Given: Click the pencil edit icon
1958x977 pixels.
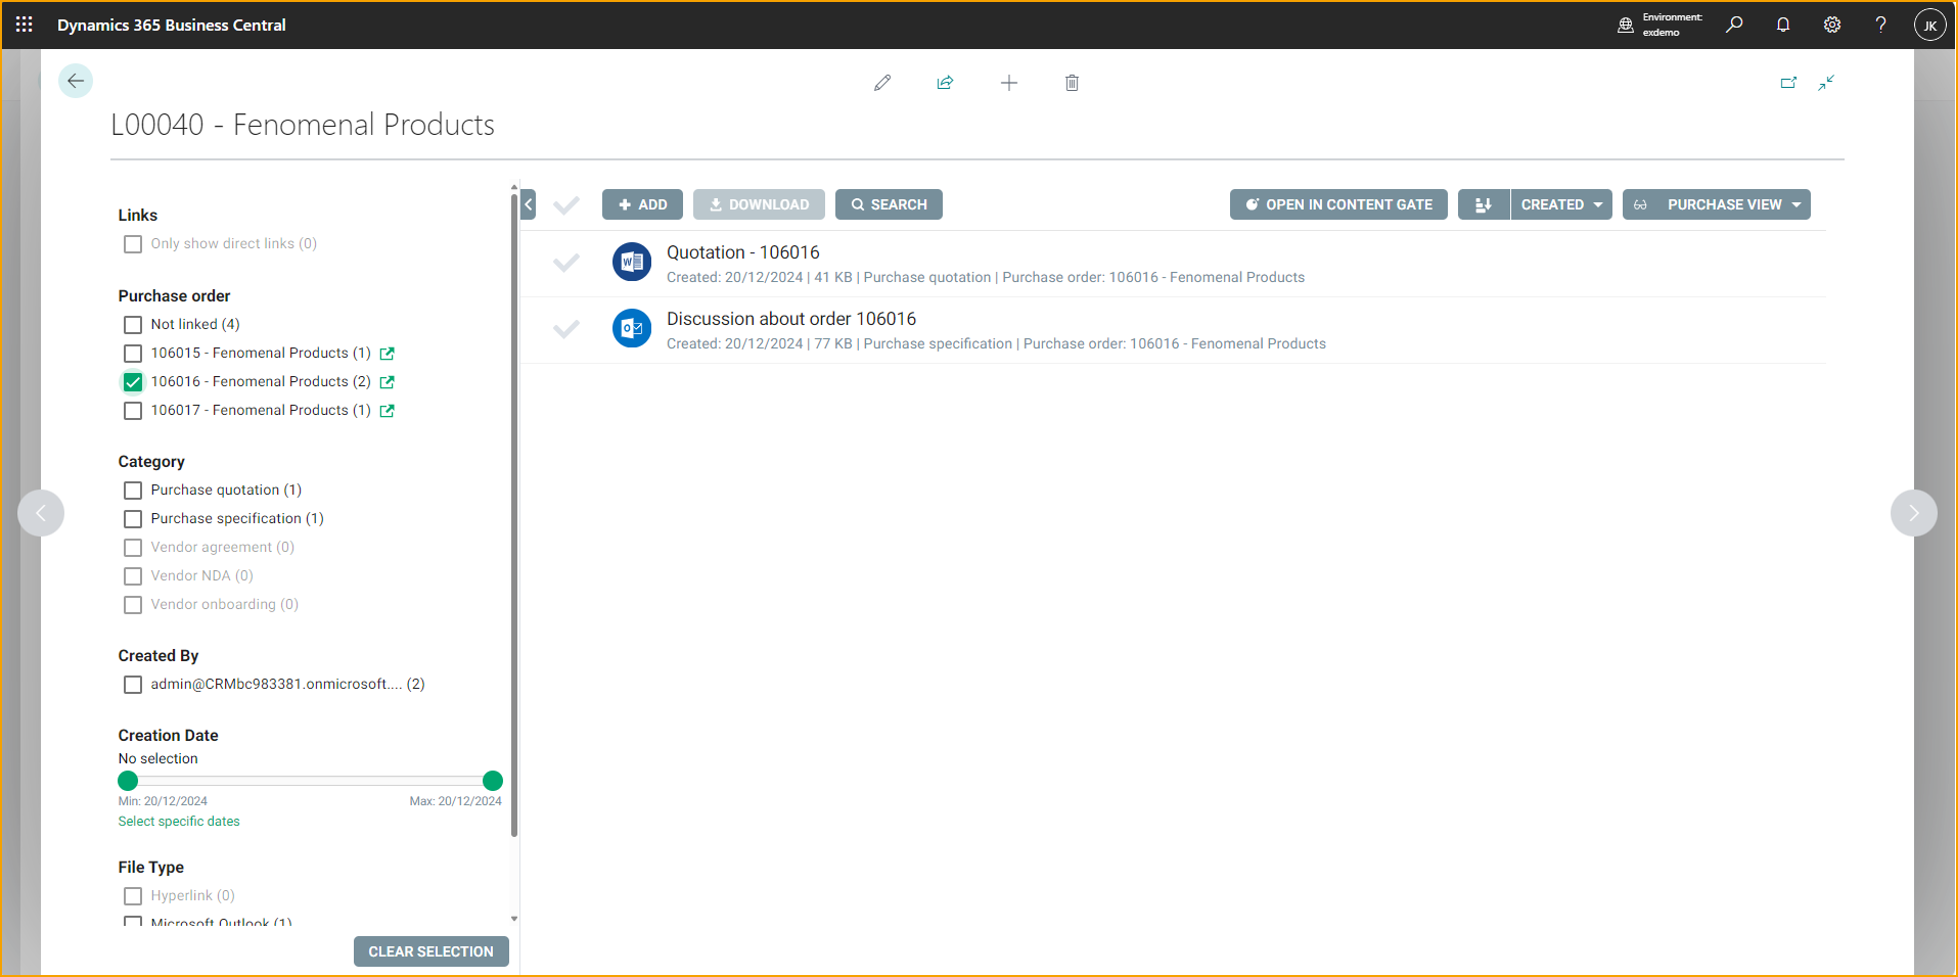Looking at the screenshot, I should point(881,83).
